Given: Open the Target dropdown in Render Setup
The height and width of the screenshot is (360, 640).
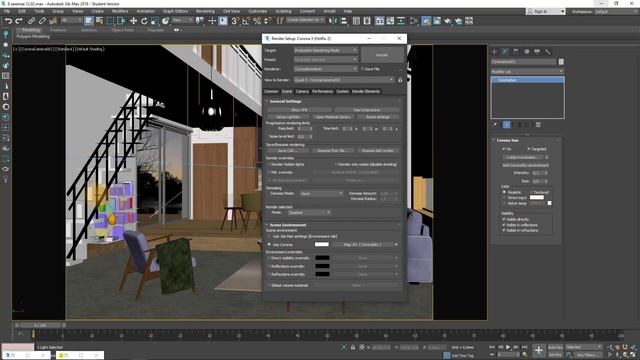Looking at the screenshot, I should point(326,50).
